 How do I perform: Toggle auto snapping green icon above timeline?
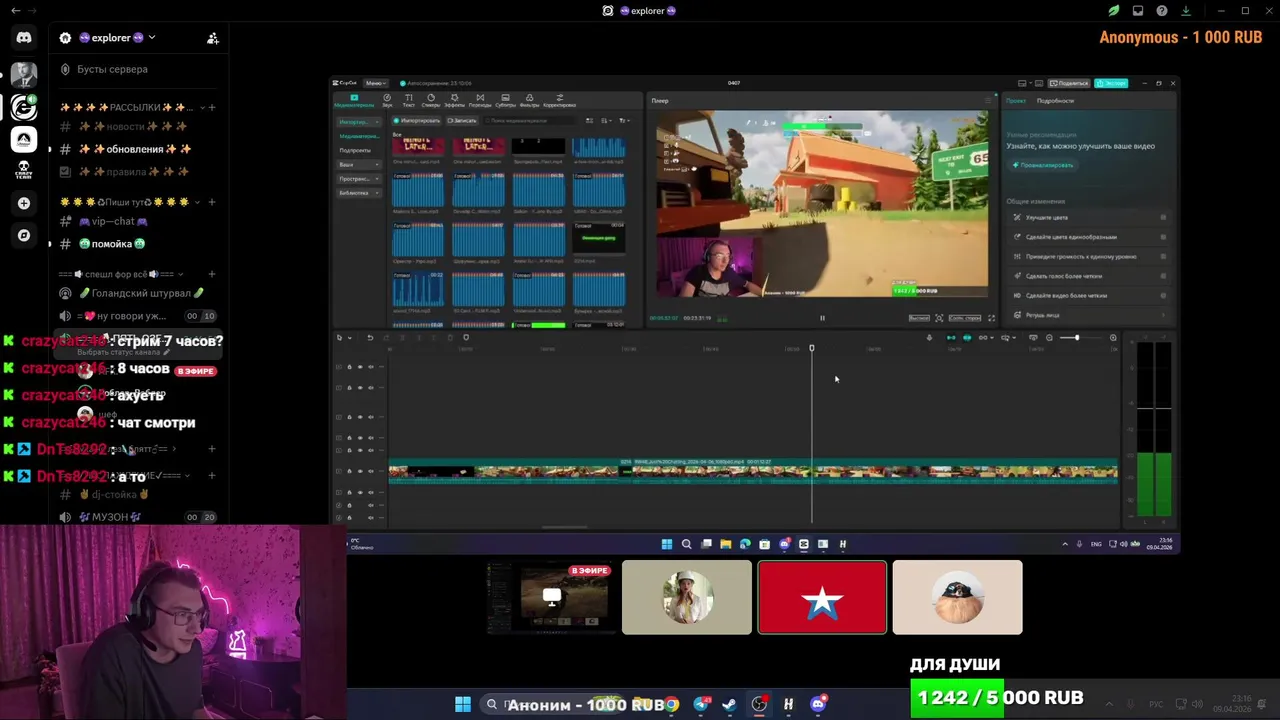pos(967,338)
